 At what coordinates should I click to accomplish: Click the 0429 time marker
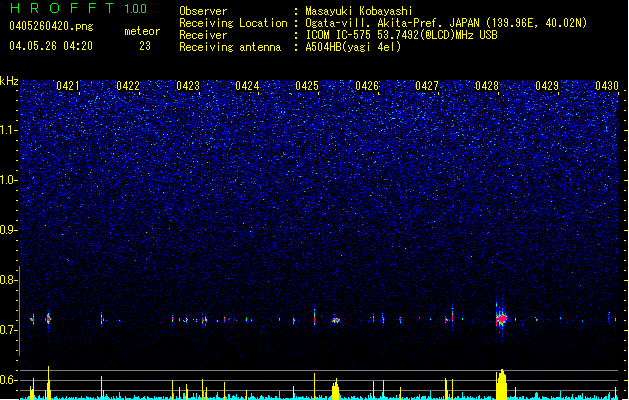(x=547, y=86)
